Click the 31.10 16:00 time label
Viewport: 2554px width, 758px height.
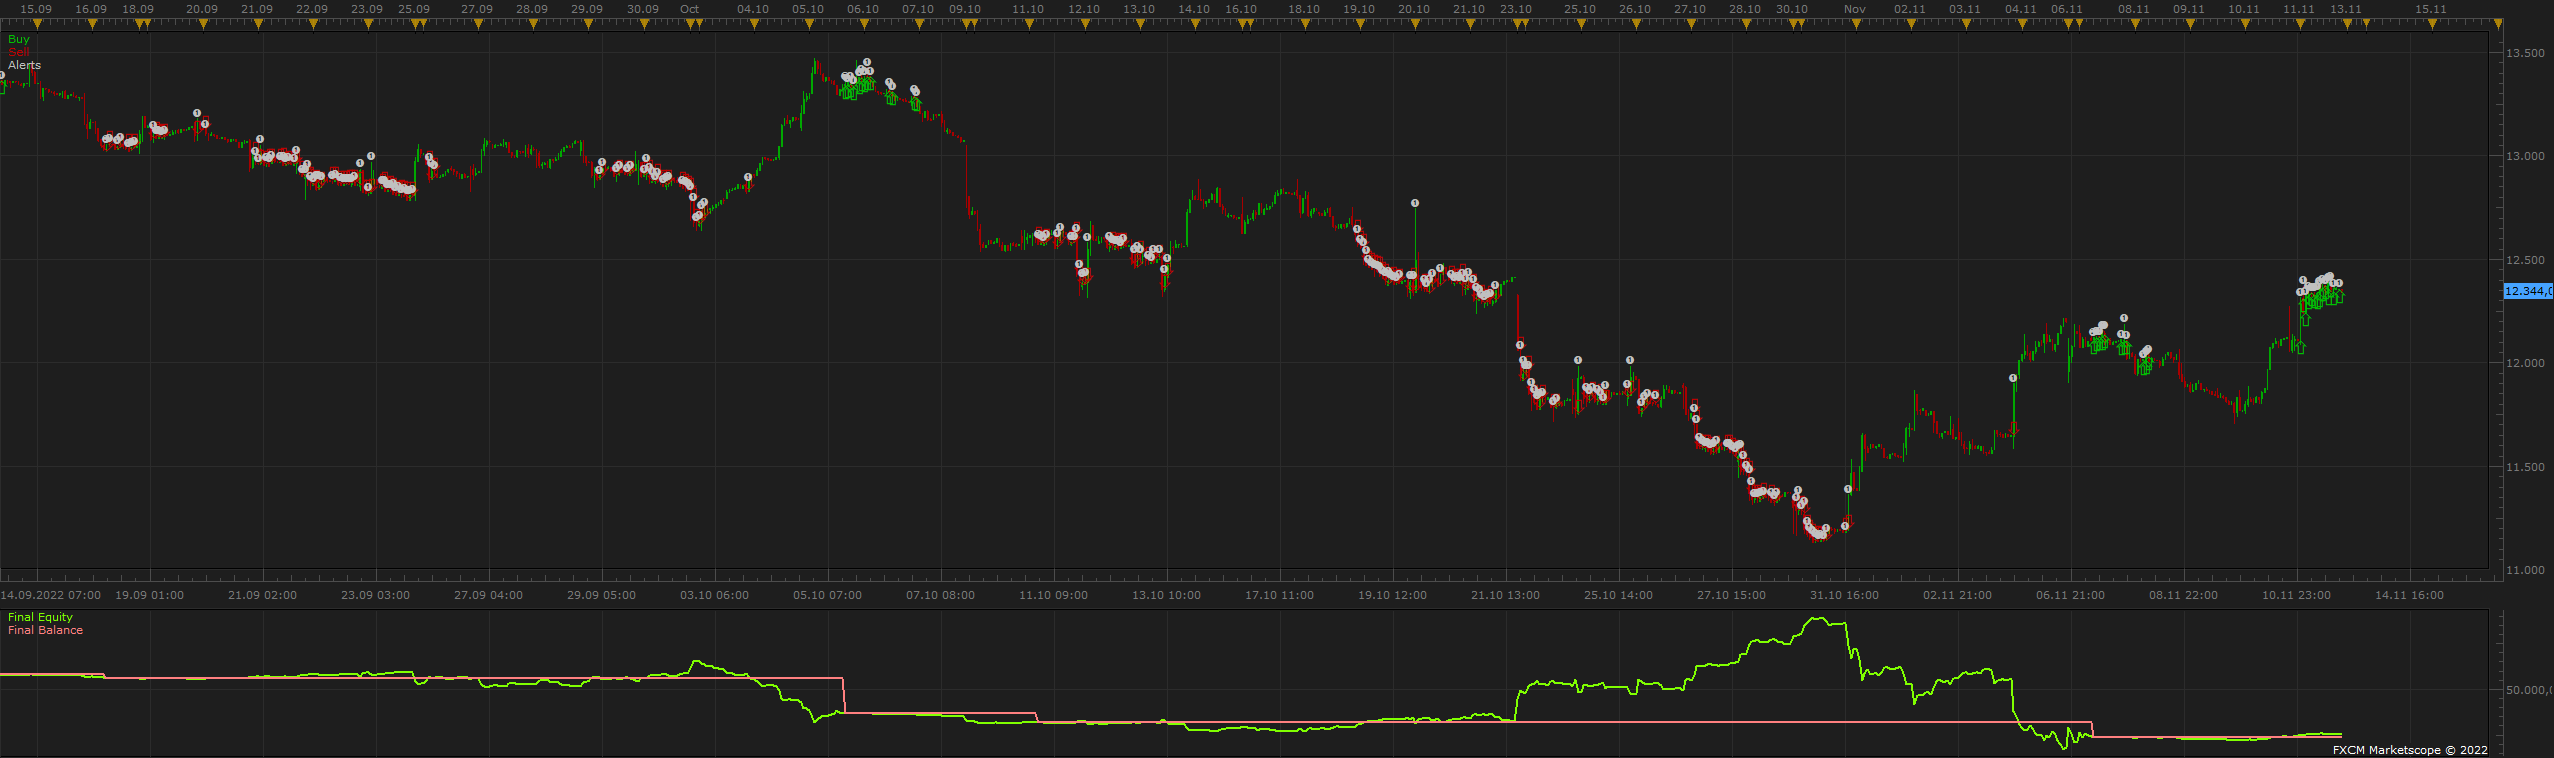click(1844, 595)
